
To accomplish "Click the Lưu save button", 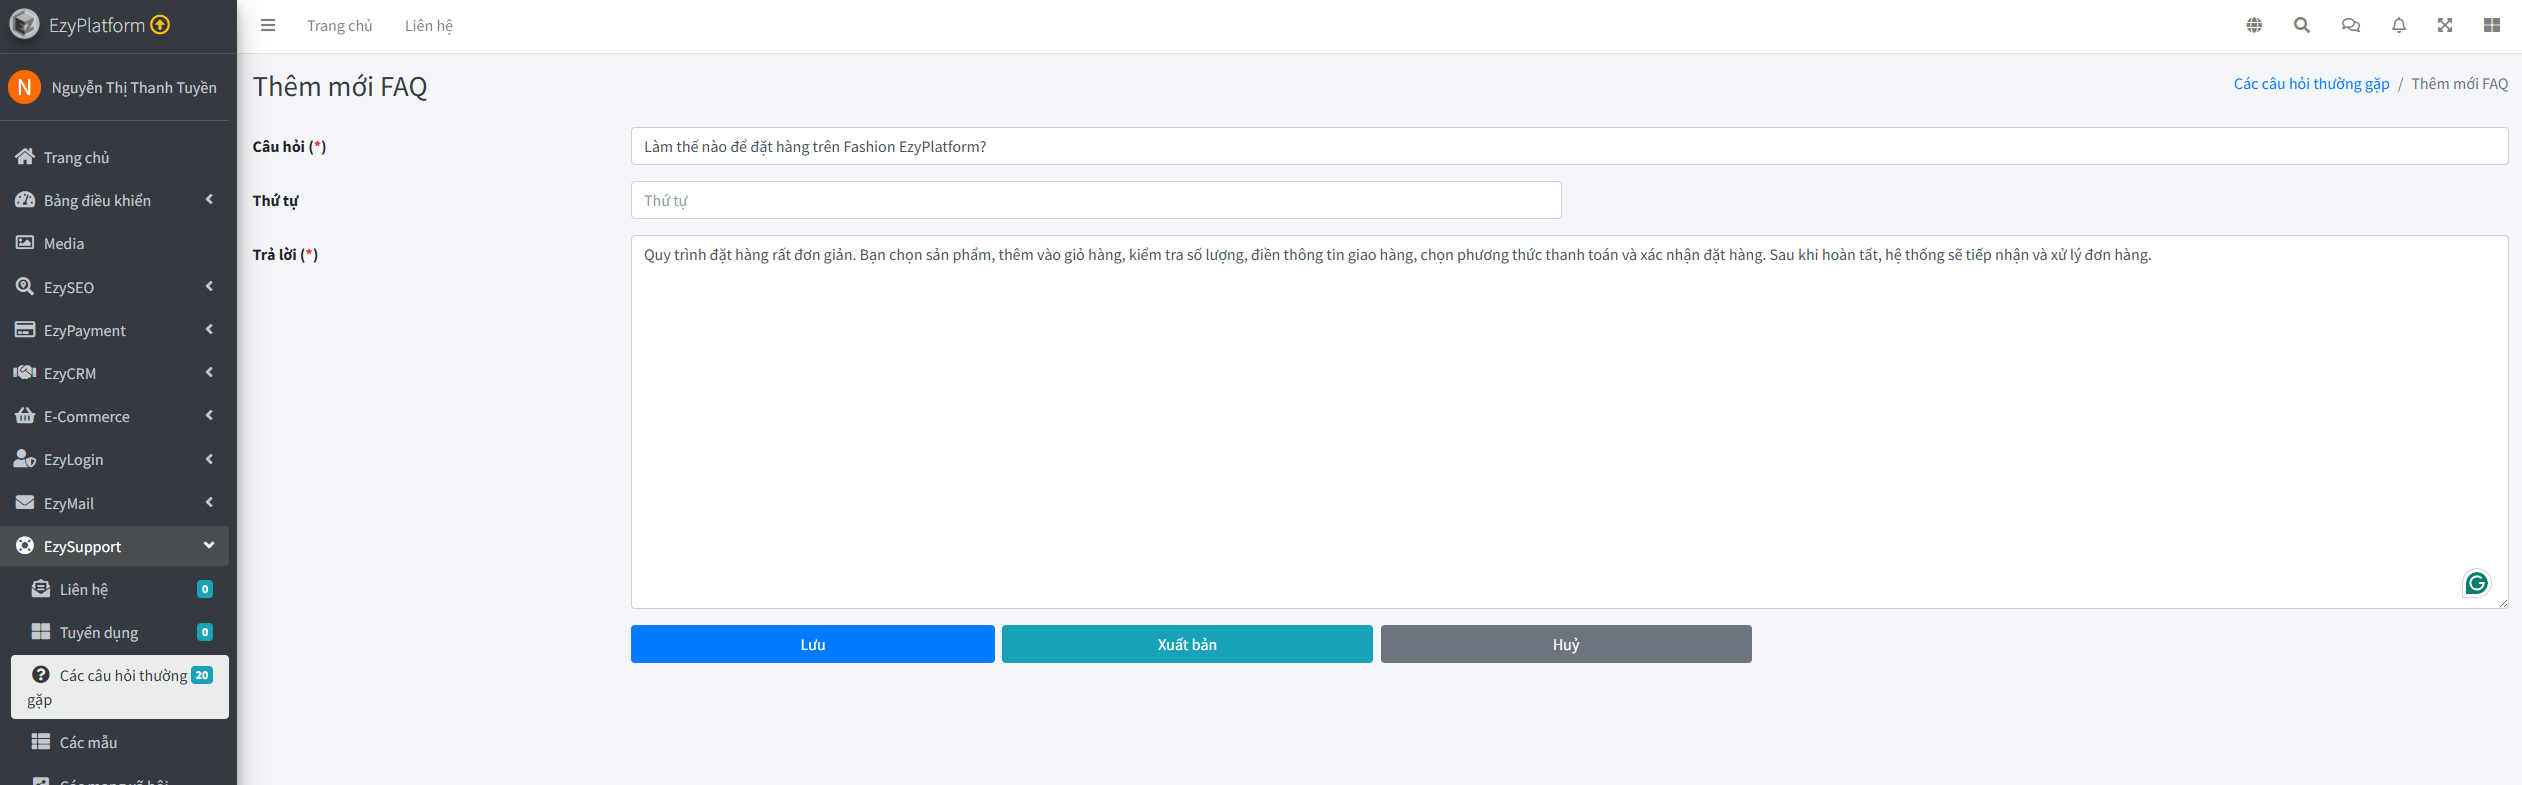I will (x=812, y=644).
